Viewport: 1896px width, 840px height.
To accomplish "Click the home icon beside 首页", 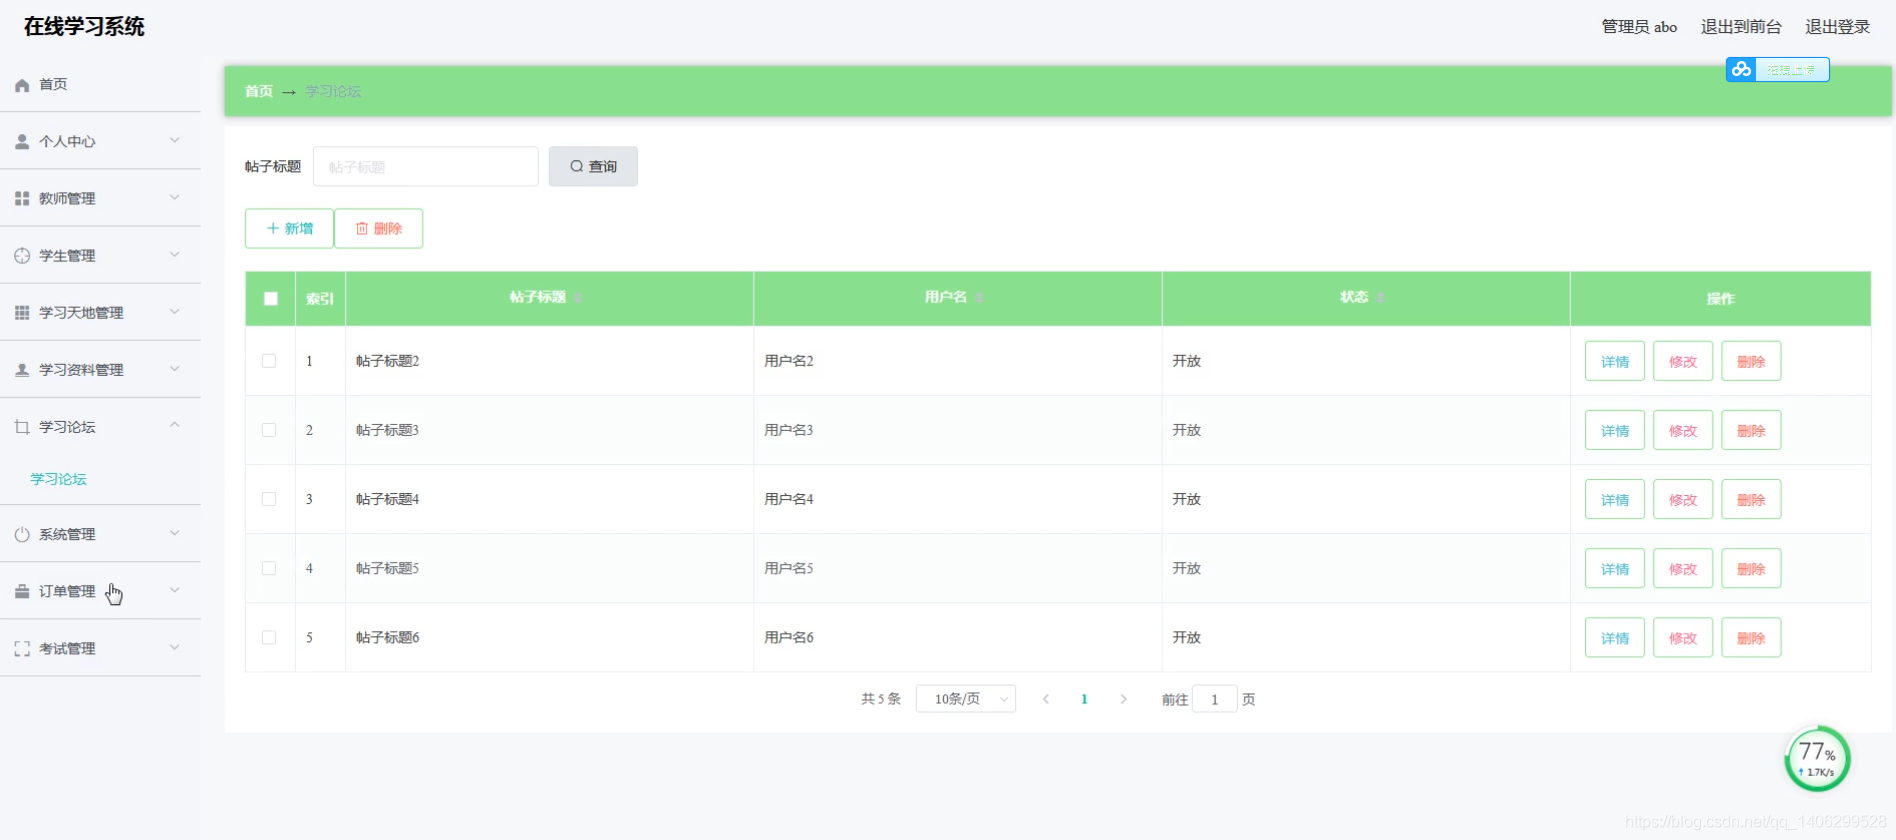I will [x=22, y=85].
